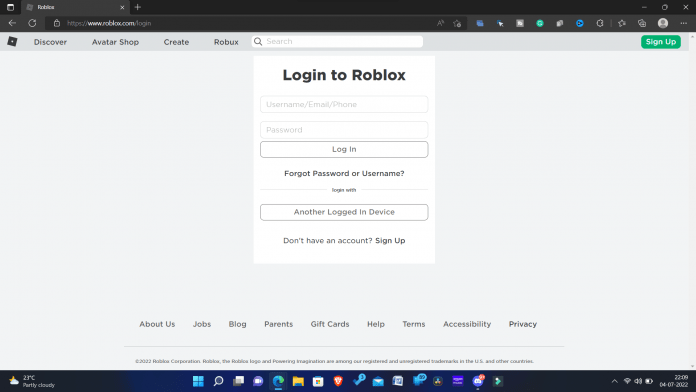This screenshot has width=696, height=392.
Task: Open Windows Start menu
Action: [x=198, y=381]
